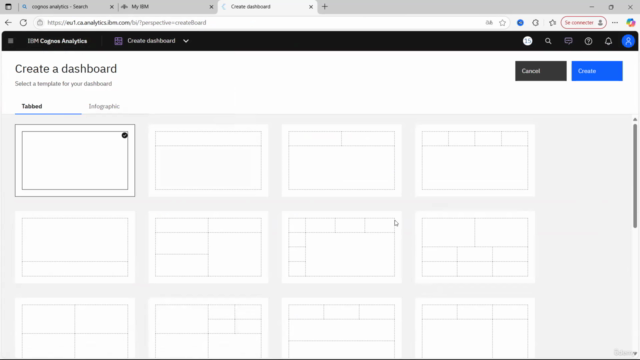The width and height of the screenshot is (640, 360).
Task: Select the four-quadrant grid template
Action: (75, 329)
